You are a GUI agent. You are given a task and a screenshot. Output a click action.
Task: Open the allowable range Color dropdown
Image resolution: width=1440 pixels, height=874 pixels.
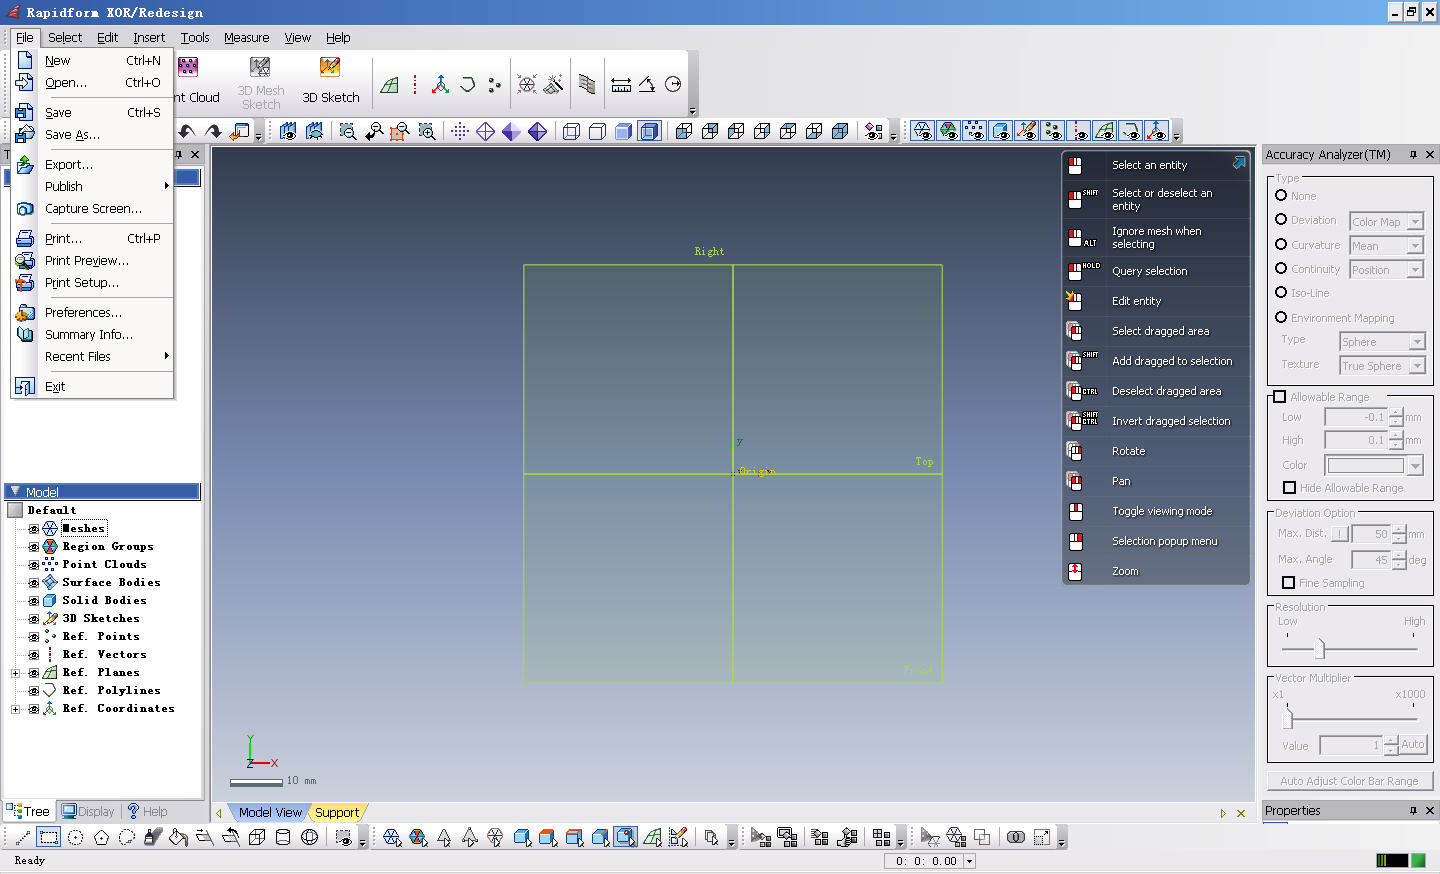click(x=1415, y=466)
